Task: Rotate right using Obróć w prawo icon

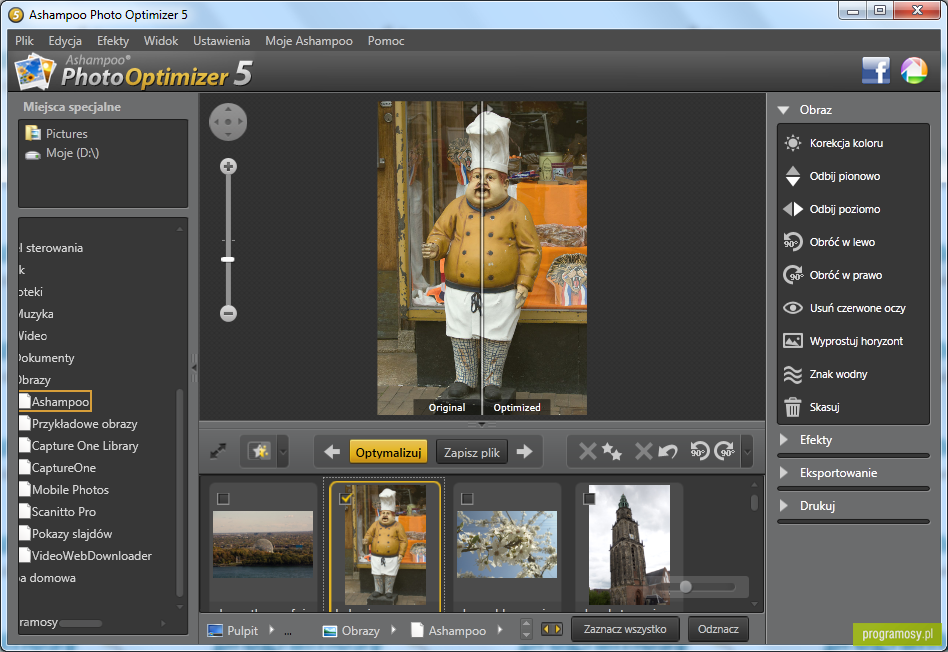Action: click(x=792, y=275)
